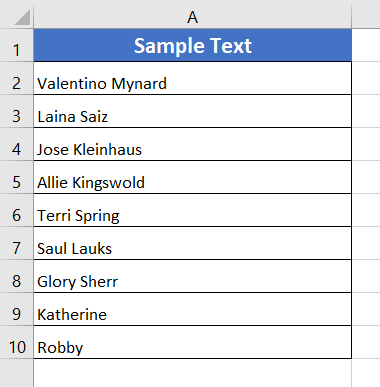Click the Select All corner triangle
This screenshot has height=387, width=380.
[22, 17]
